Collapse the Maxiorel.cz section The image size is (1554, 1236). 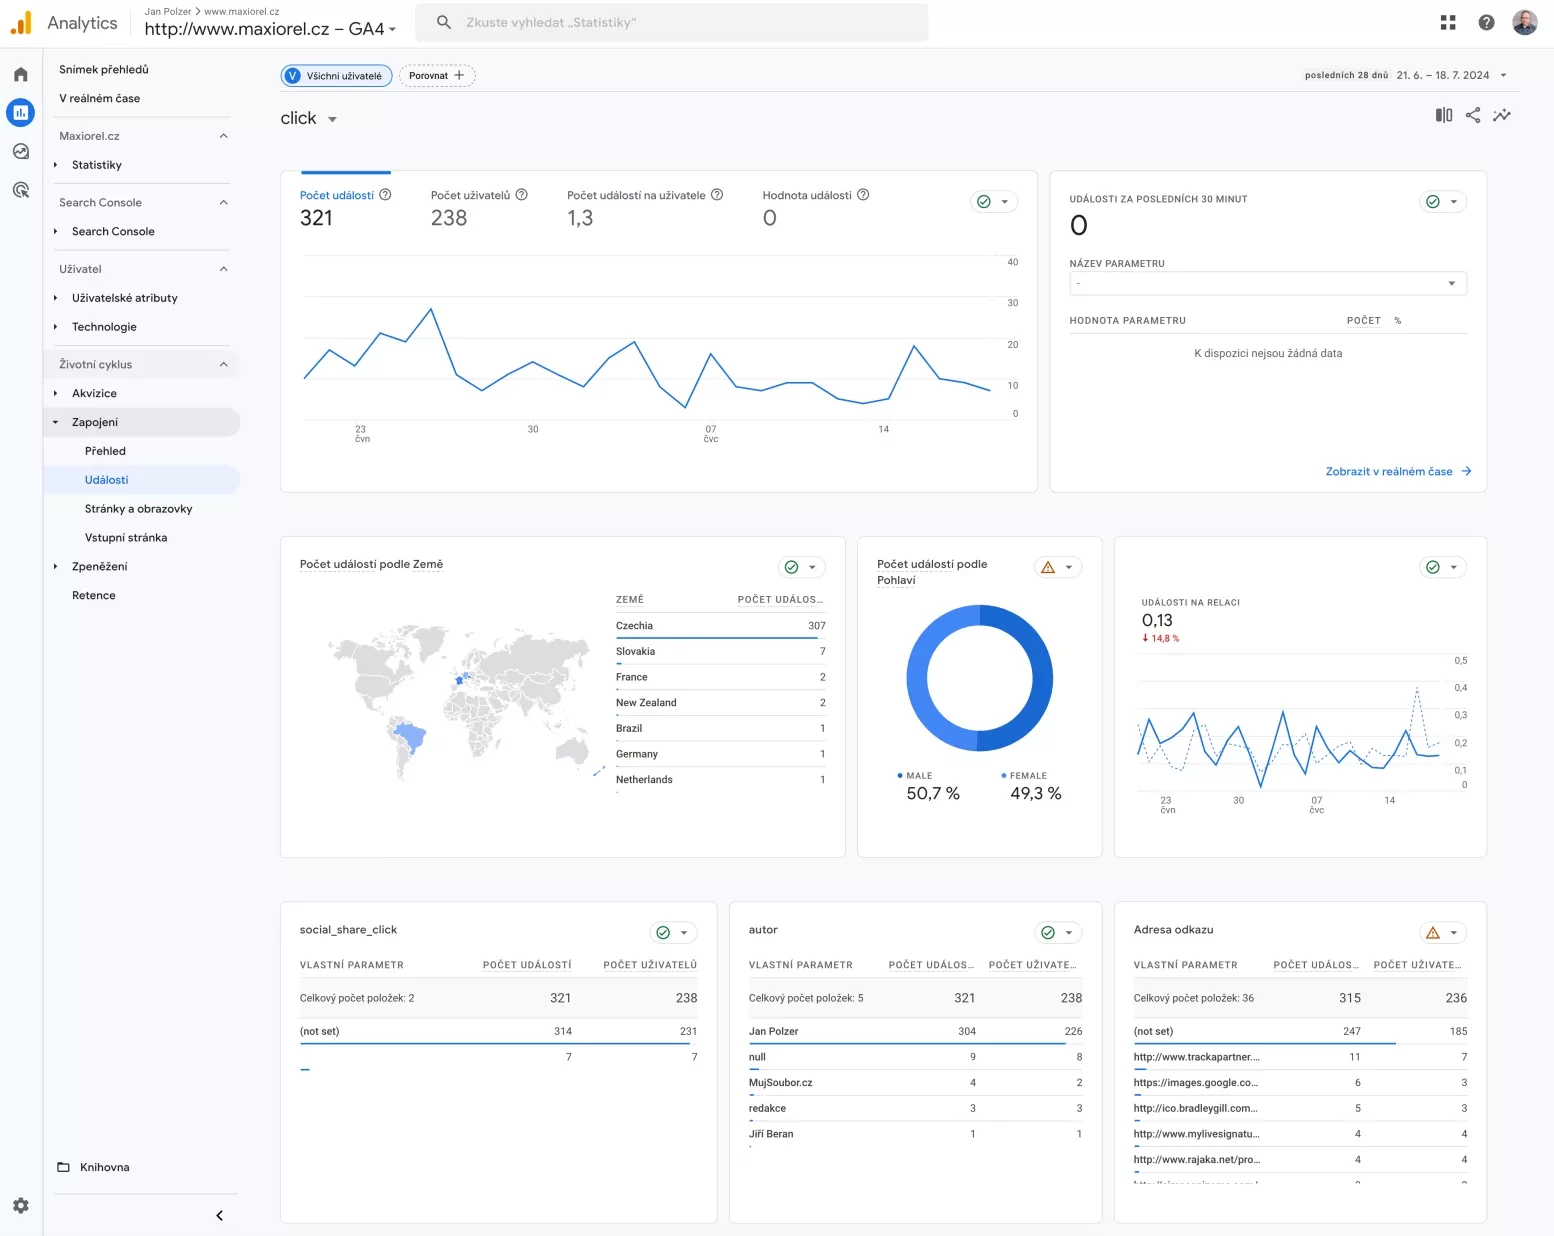(x=224, y=136)
